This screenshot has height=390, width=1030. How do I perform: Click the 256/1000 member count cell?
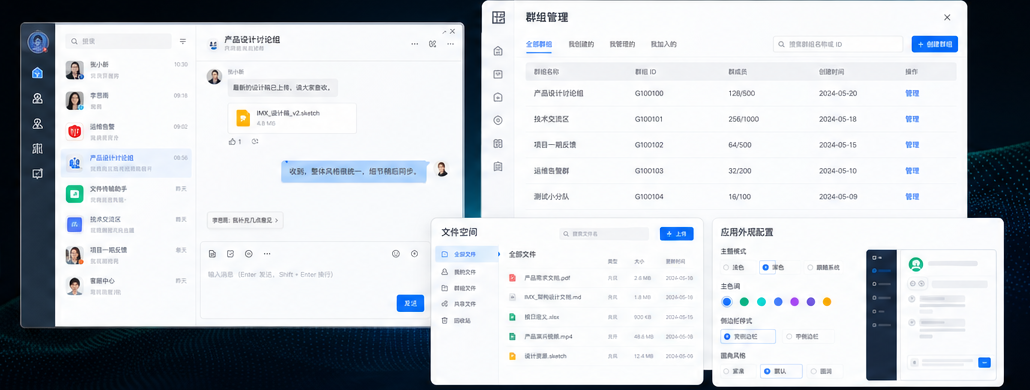[744, 119]
